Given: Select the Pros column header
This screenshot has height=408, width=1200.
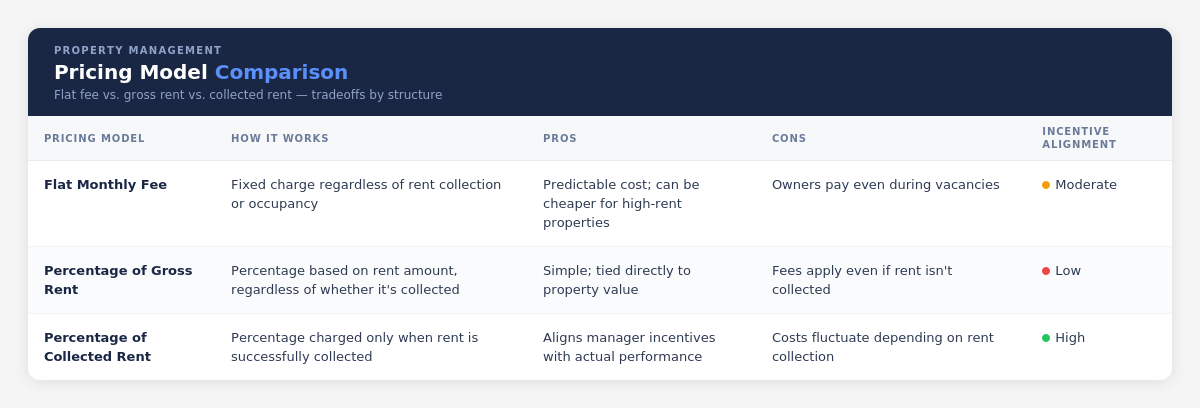Looking at the screenshot, I should coord(560,139).
